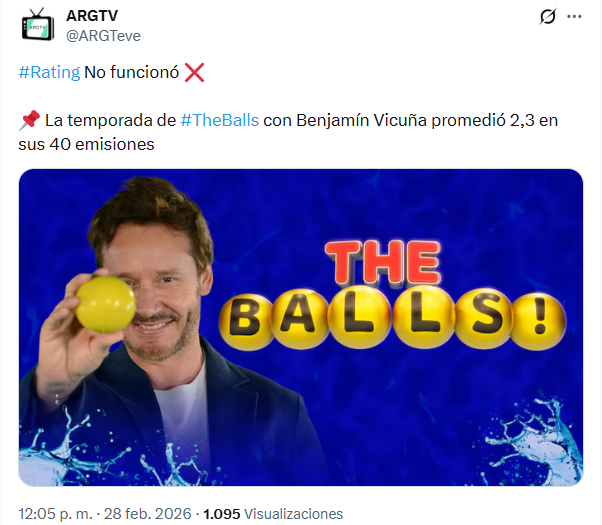The width and height of the screenshot is (602, 525).
Task: Open the three-dot more options menu
Action: (574, 16)
